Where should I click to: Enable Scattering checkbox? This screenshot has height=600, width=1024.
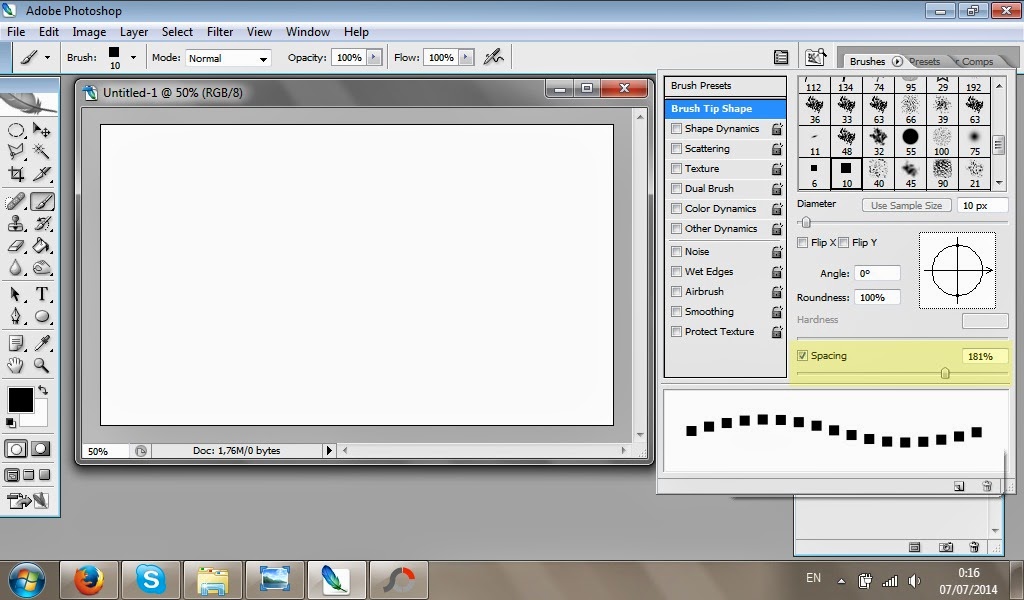[x=677, y=149]
